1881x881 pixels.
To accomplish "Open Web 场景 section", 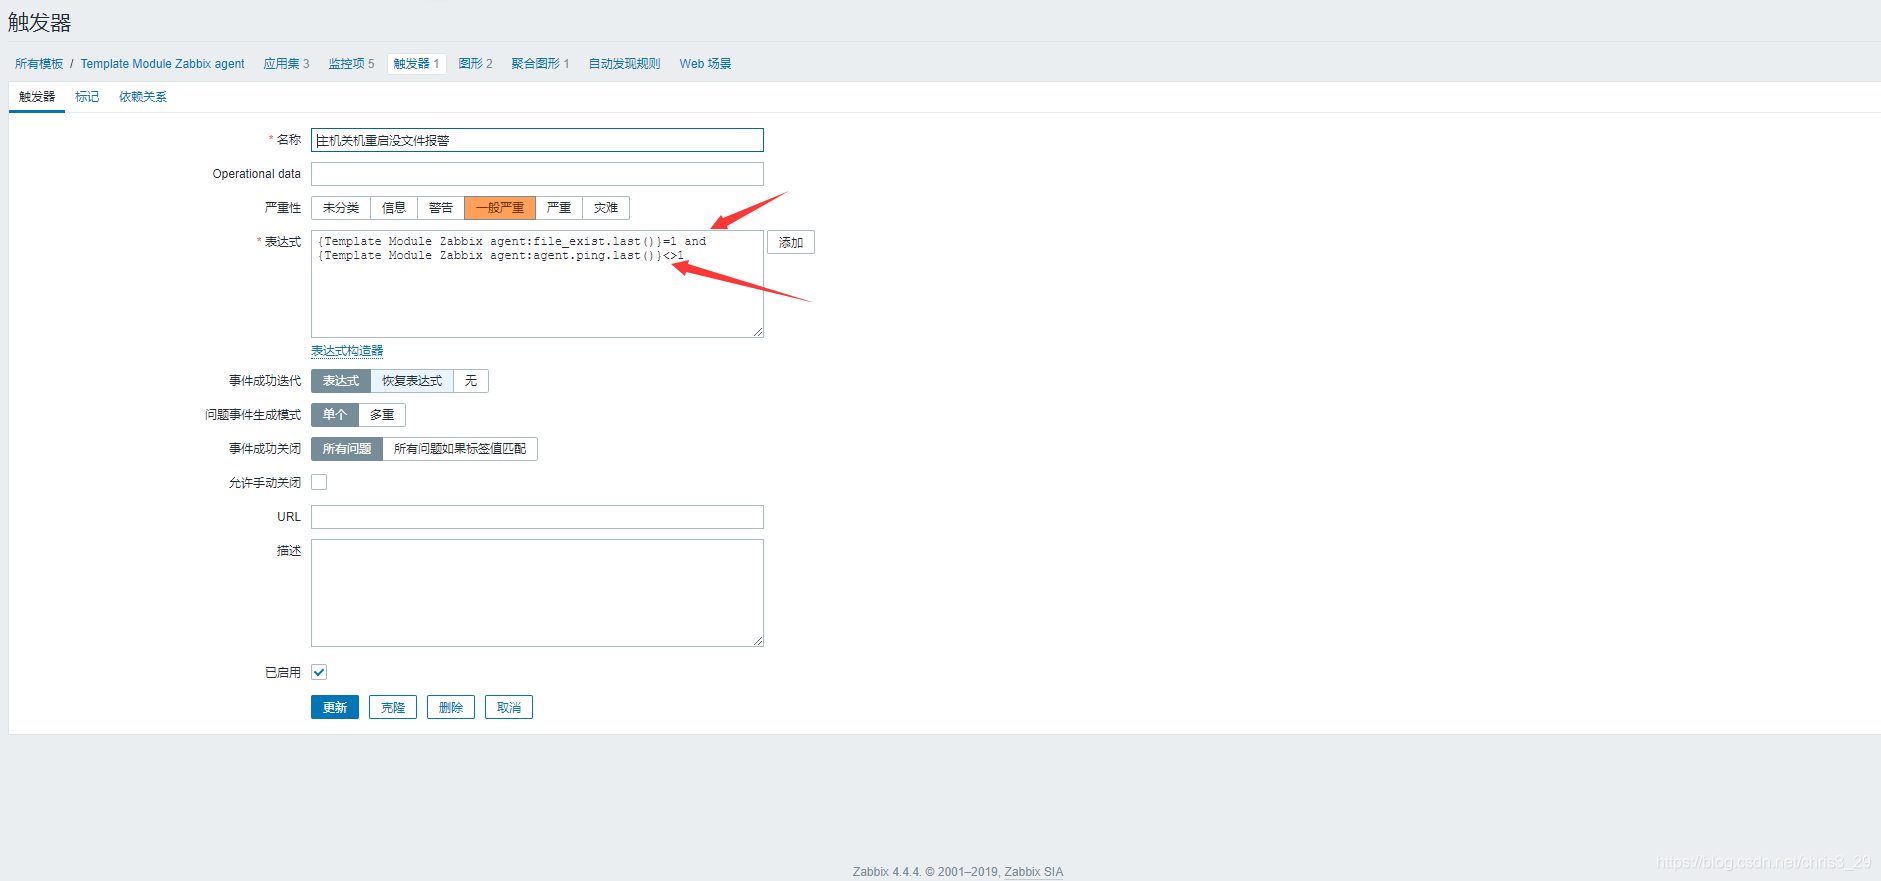I will coord(705,64).
